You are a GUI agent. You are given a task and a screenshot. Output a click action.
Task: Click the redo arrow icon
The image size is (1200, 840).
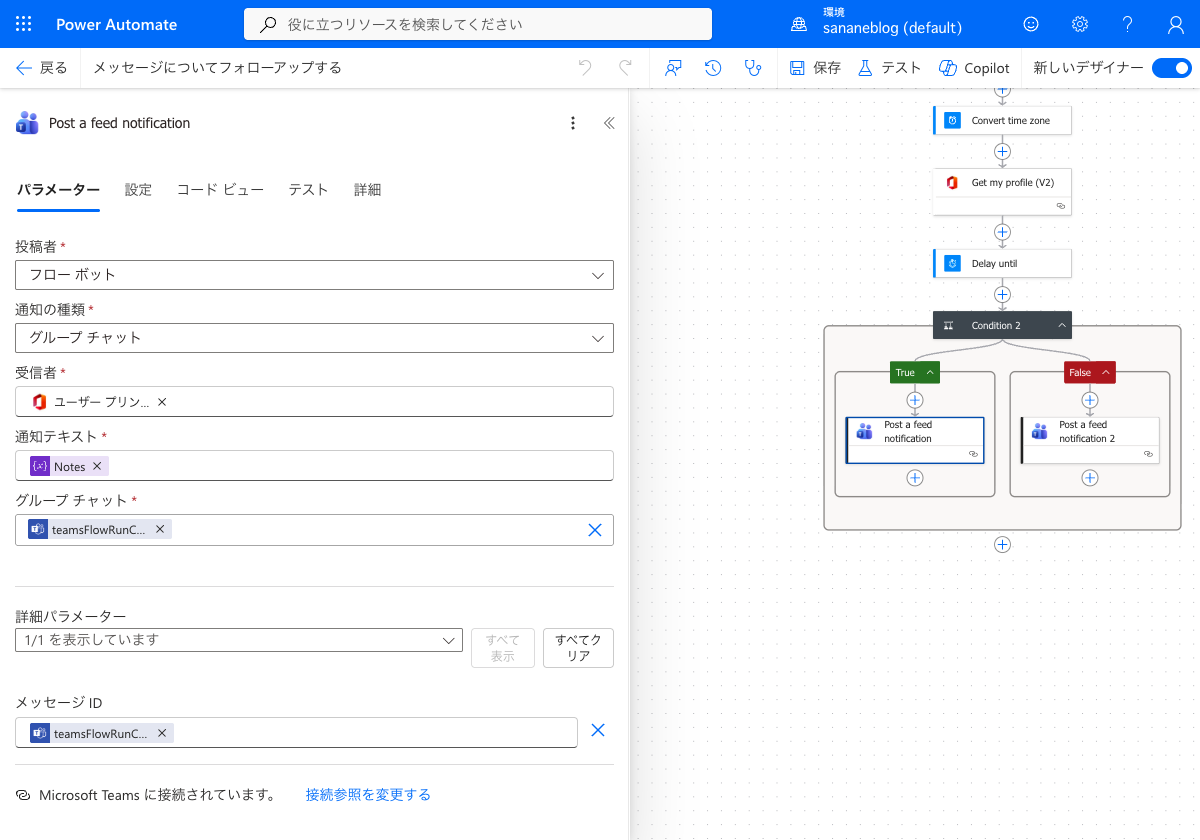click(x=625, y=68)
